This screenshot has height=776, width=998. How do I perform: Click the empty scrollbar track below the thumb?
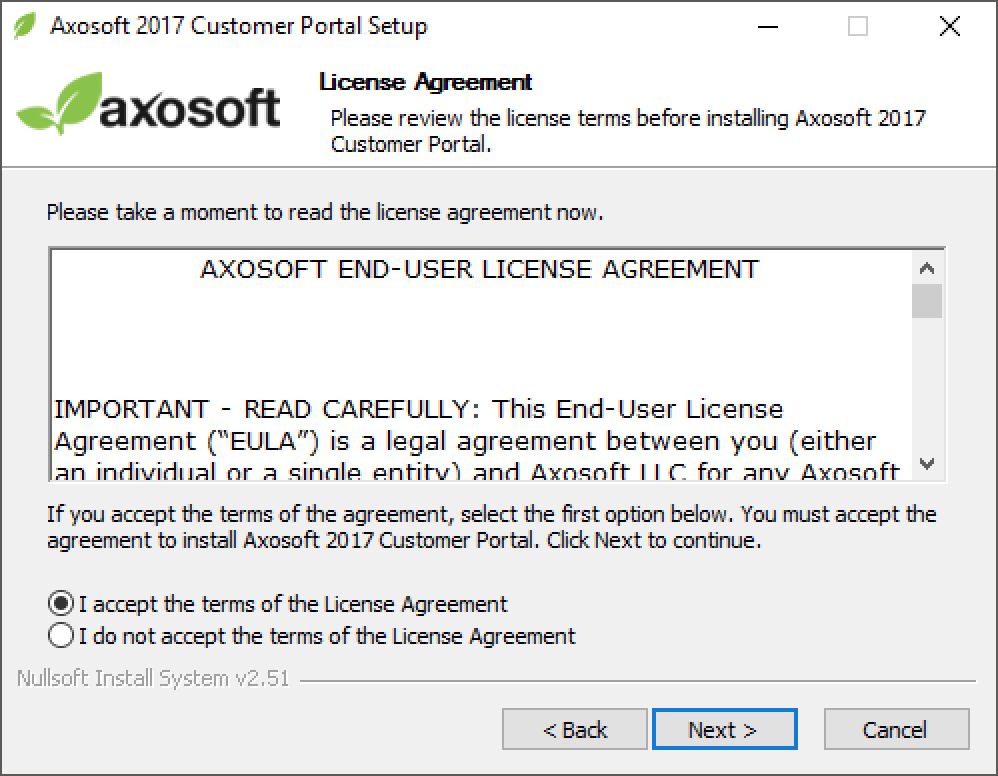927,383
